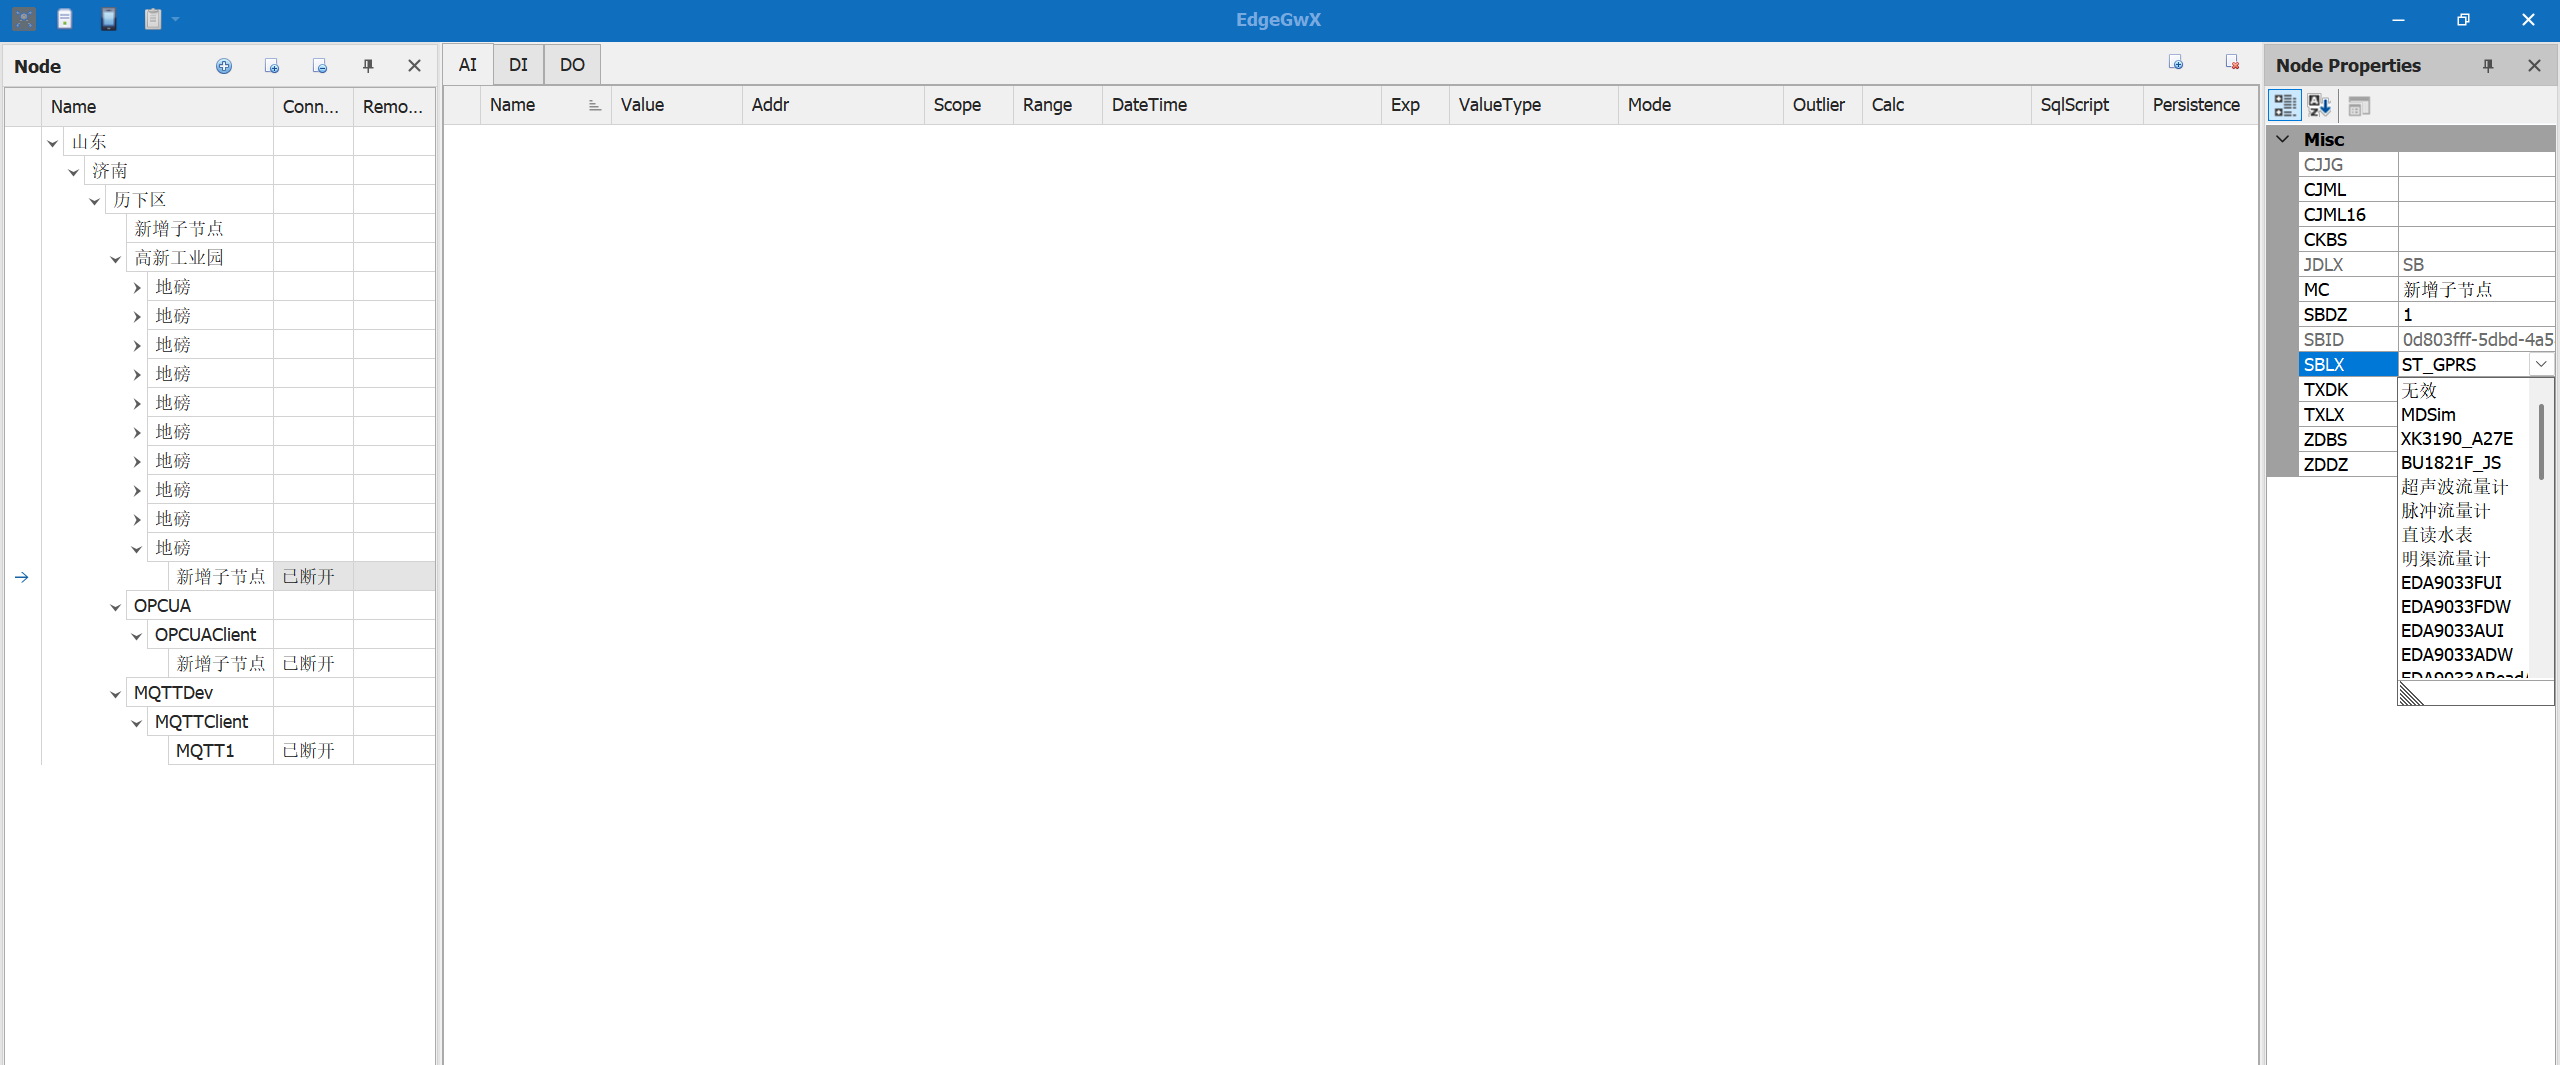Select MDSim from the SBLX dropdown list
The height and width of the screenshot is (1065, 2560).
(2428, 414)
